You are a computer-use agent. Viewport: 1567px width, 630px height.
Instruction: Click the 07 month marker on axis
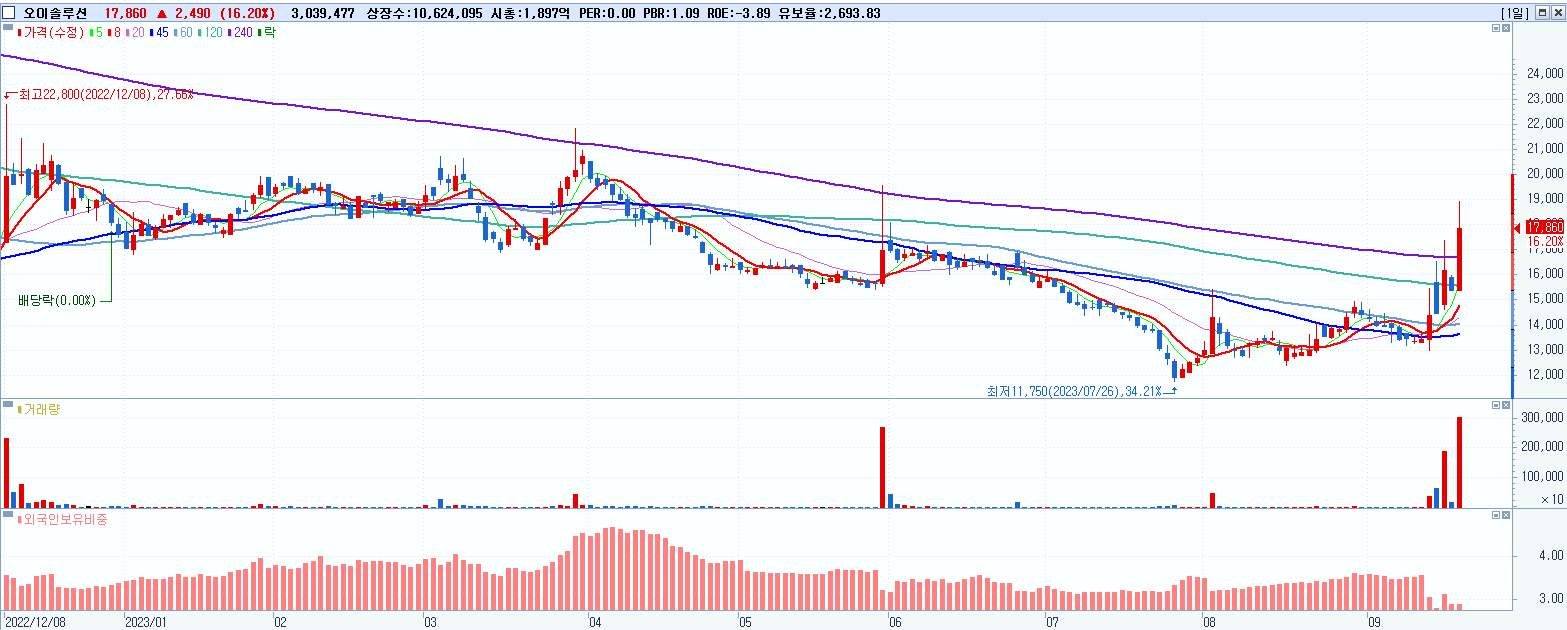(1052, 621)
